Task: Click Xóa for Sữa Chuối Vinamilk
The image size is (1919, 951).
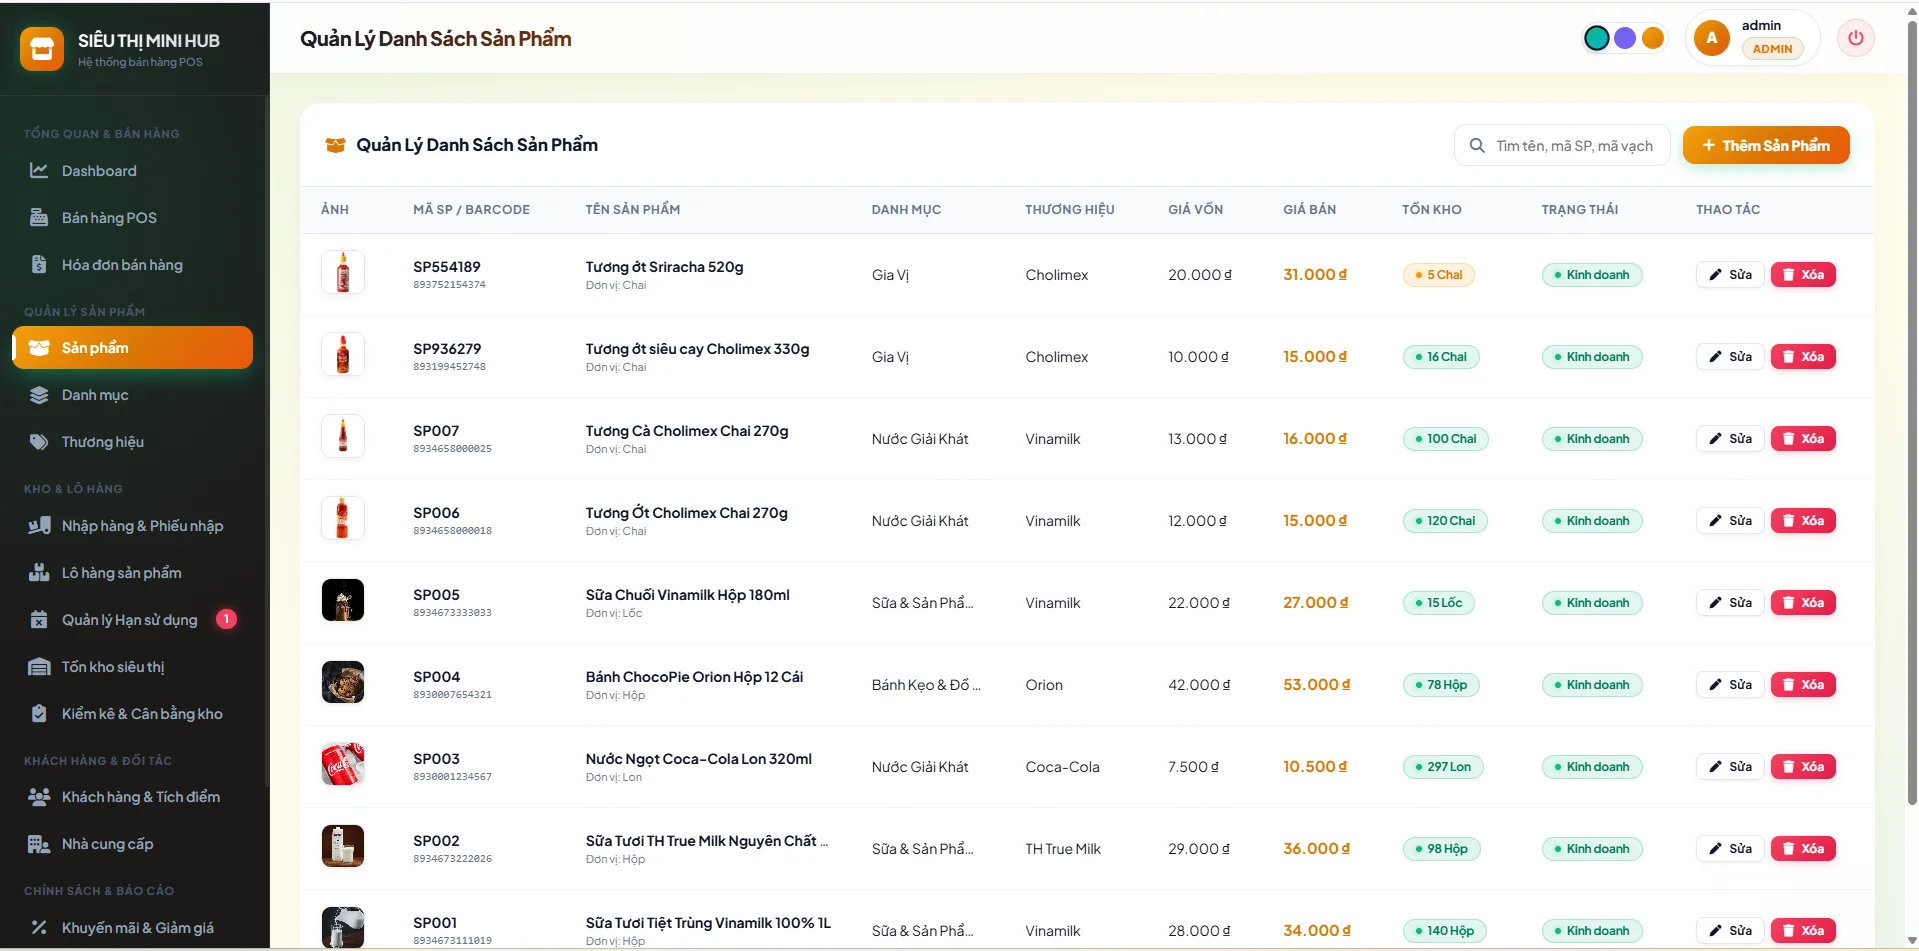Action: pos(1803,603)
